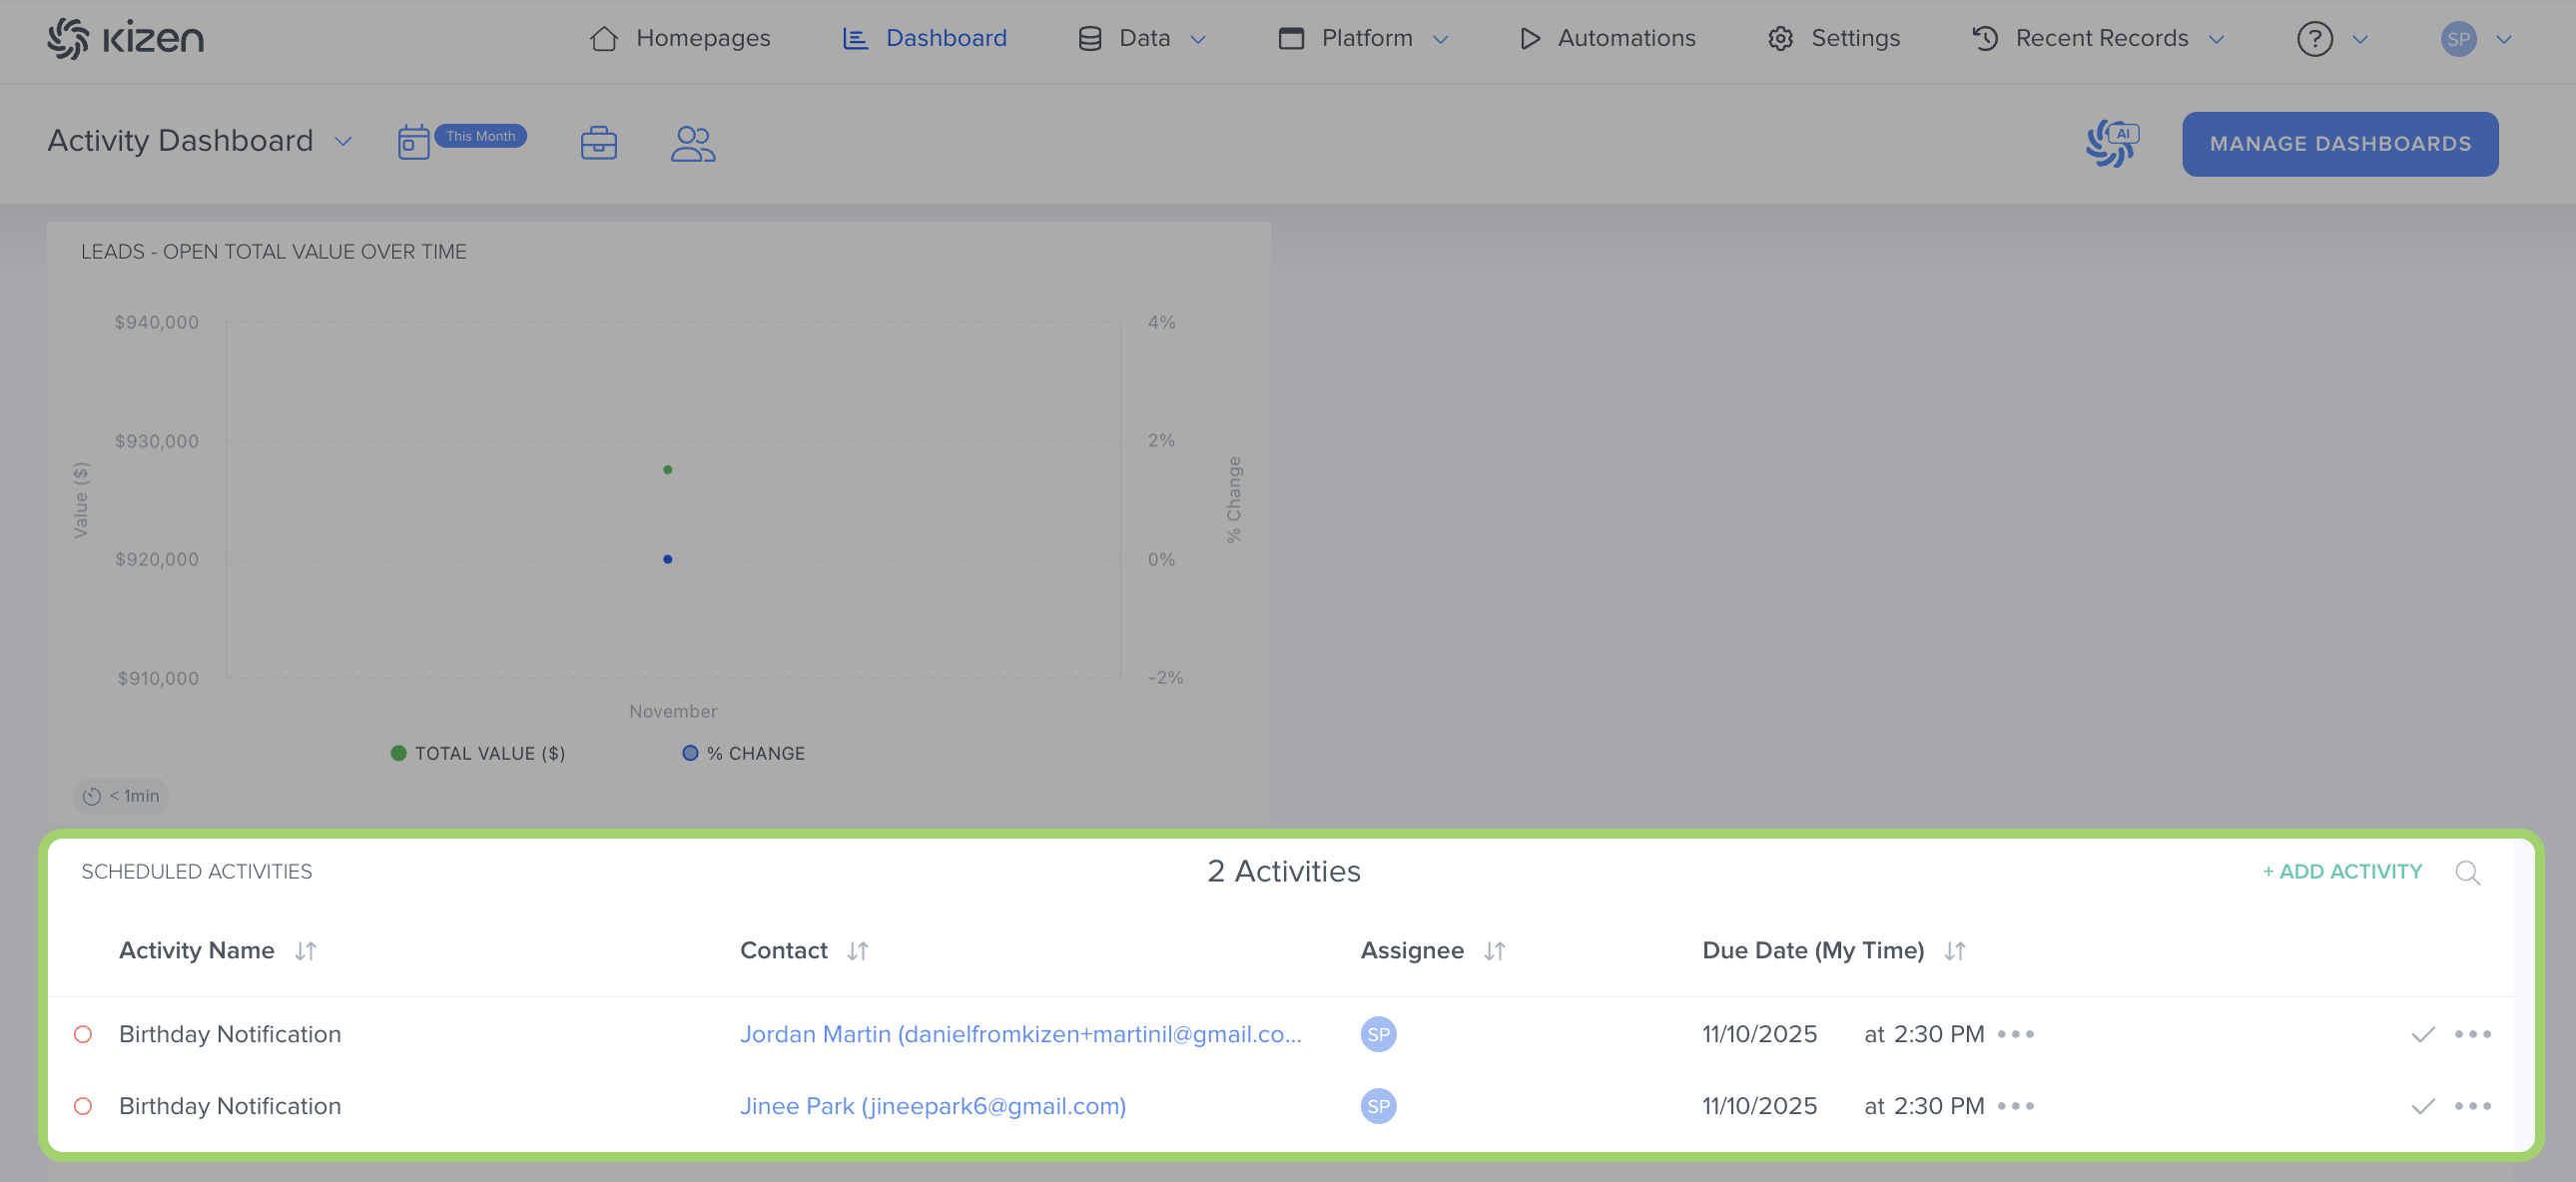
Task: Toggle circle for Jordan Martin Birthday Notification
Action: tap(84, 1034)
